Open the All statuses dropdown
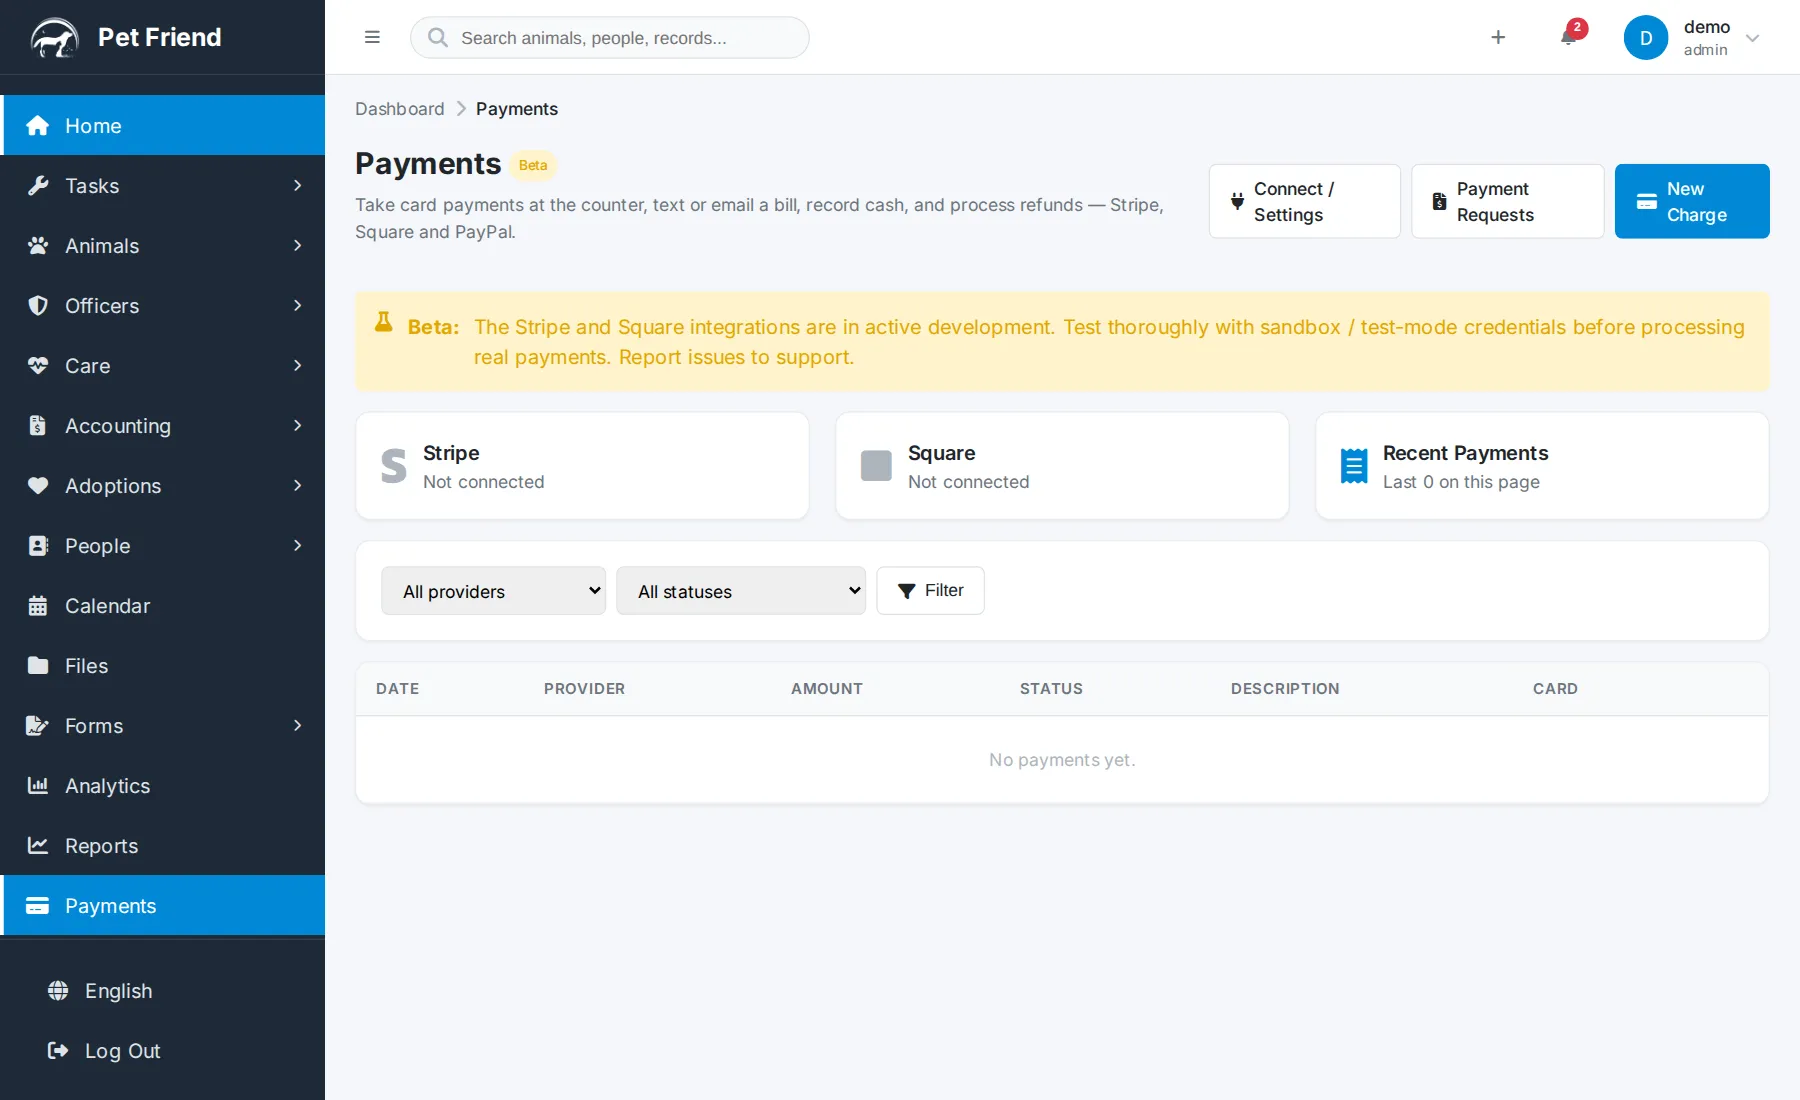The height and width of the screenshot is (1100, 1800). coord(741,591)
